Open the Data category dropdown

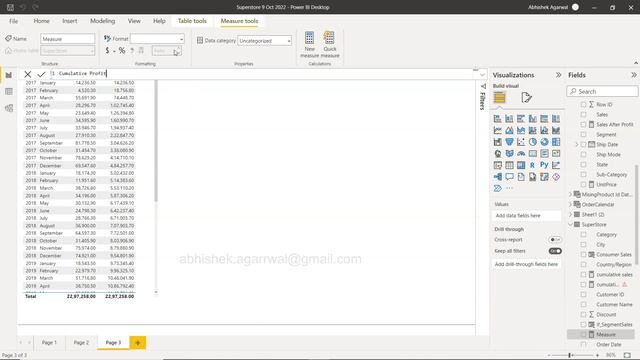[264, 41]
